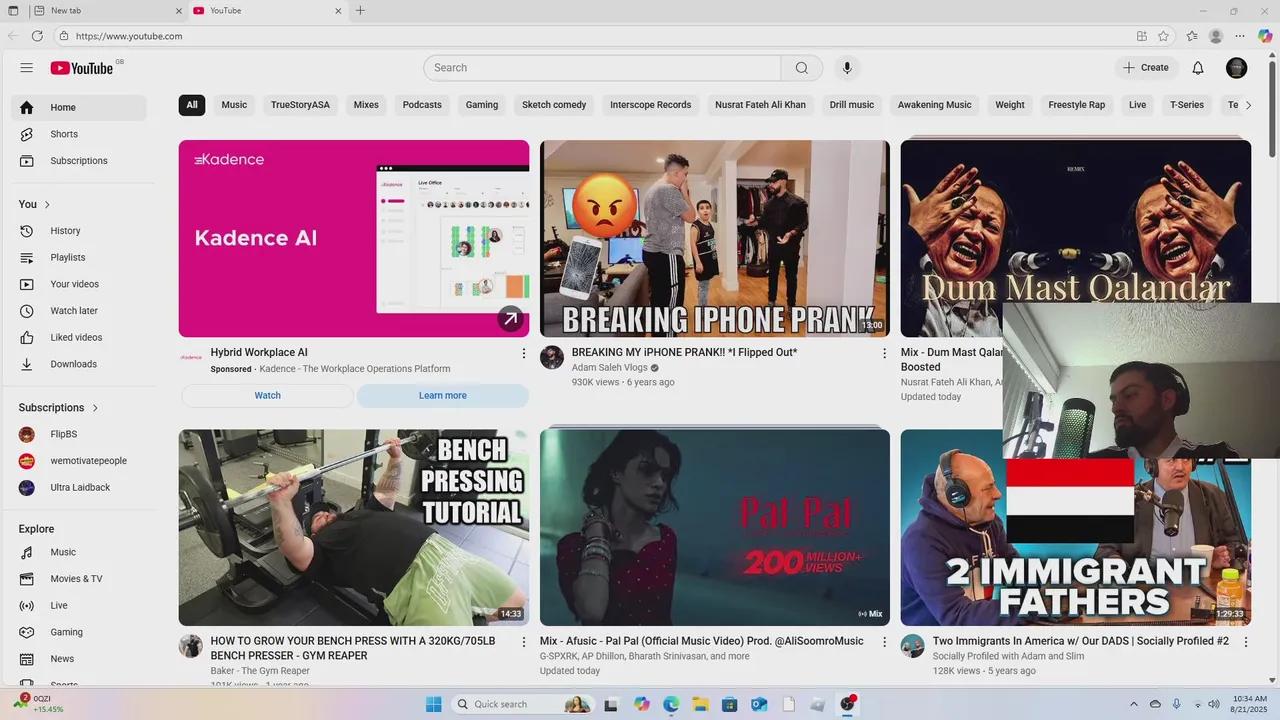Click Learn more on Kadence ad

(443, 396)
